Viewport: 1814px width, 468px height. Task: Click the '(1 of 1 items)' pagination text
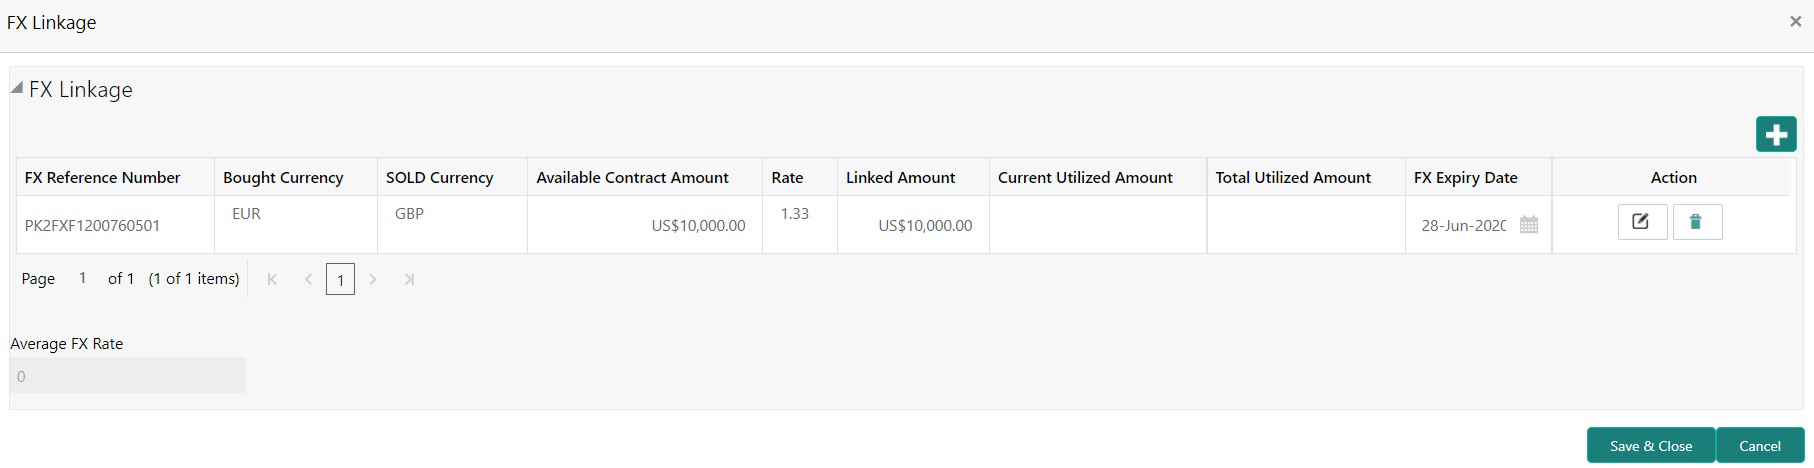click(x=194, y=279)
